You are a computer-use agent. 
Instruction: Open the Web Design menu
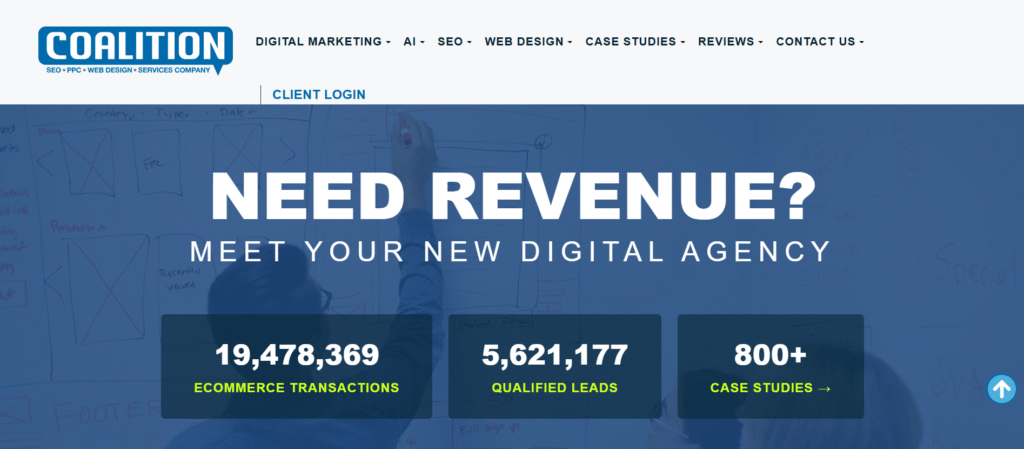[528, 42]
